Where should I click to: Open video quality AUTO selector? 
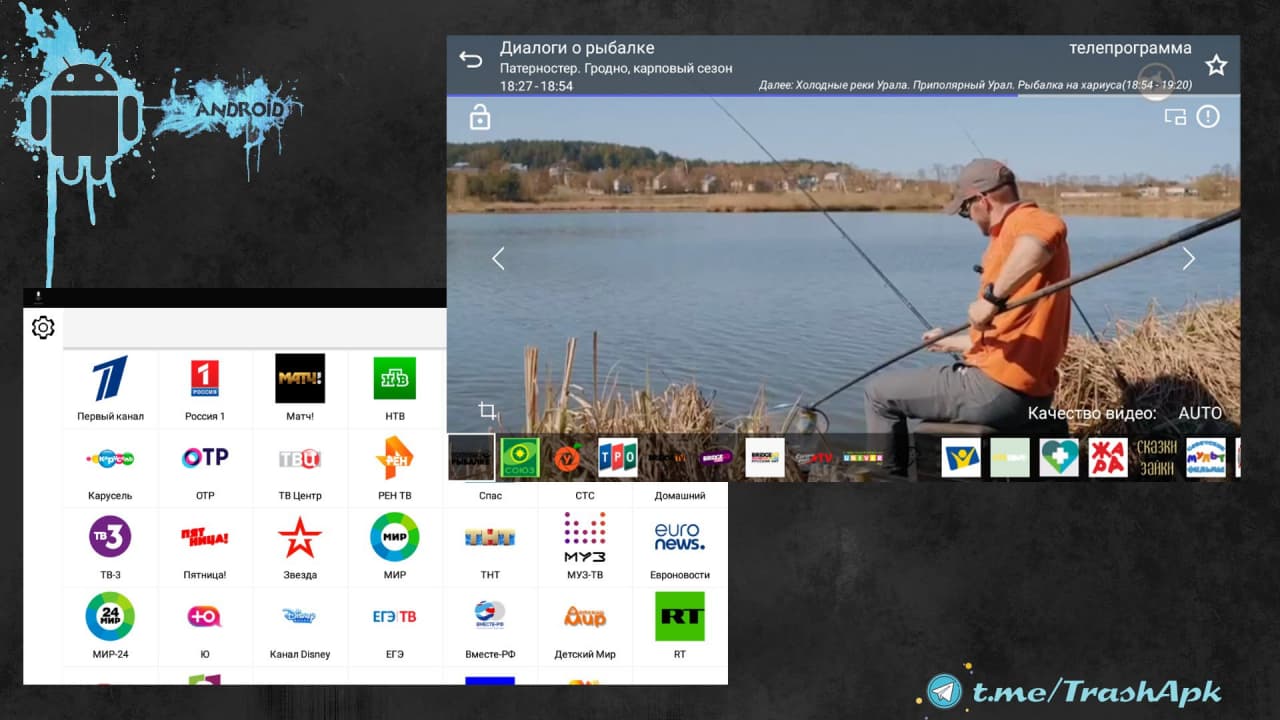[x=1200, y=413]
